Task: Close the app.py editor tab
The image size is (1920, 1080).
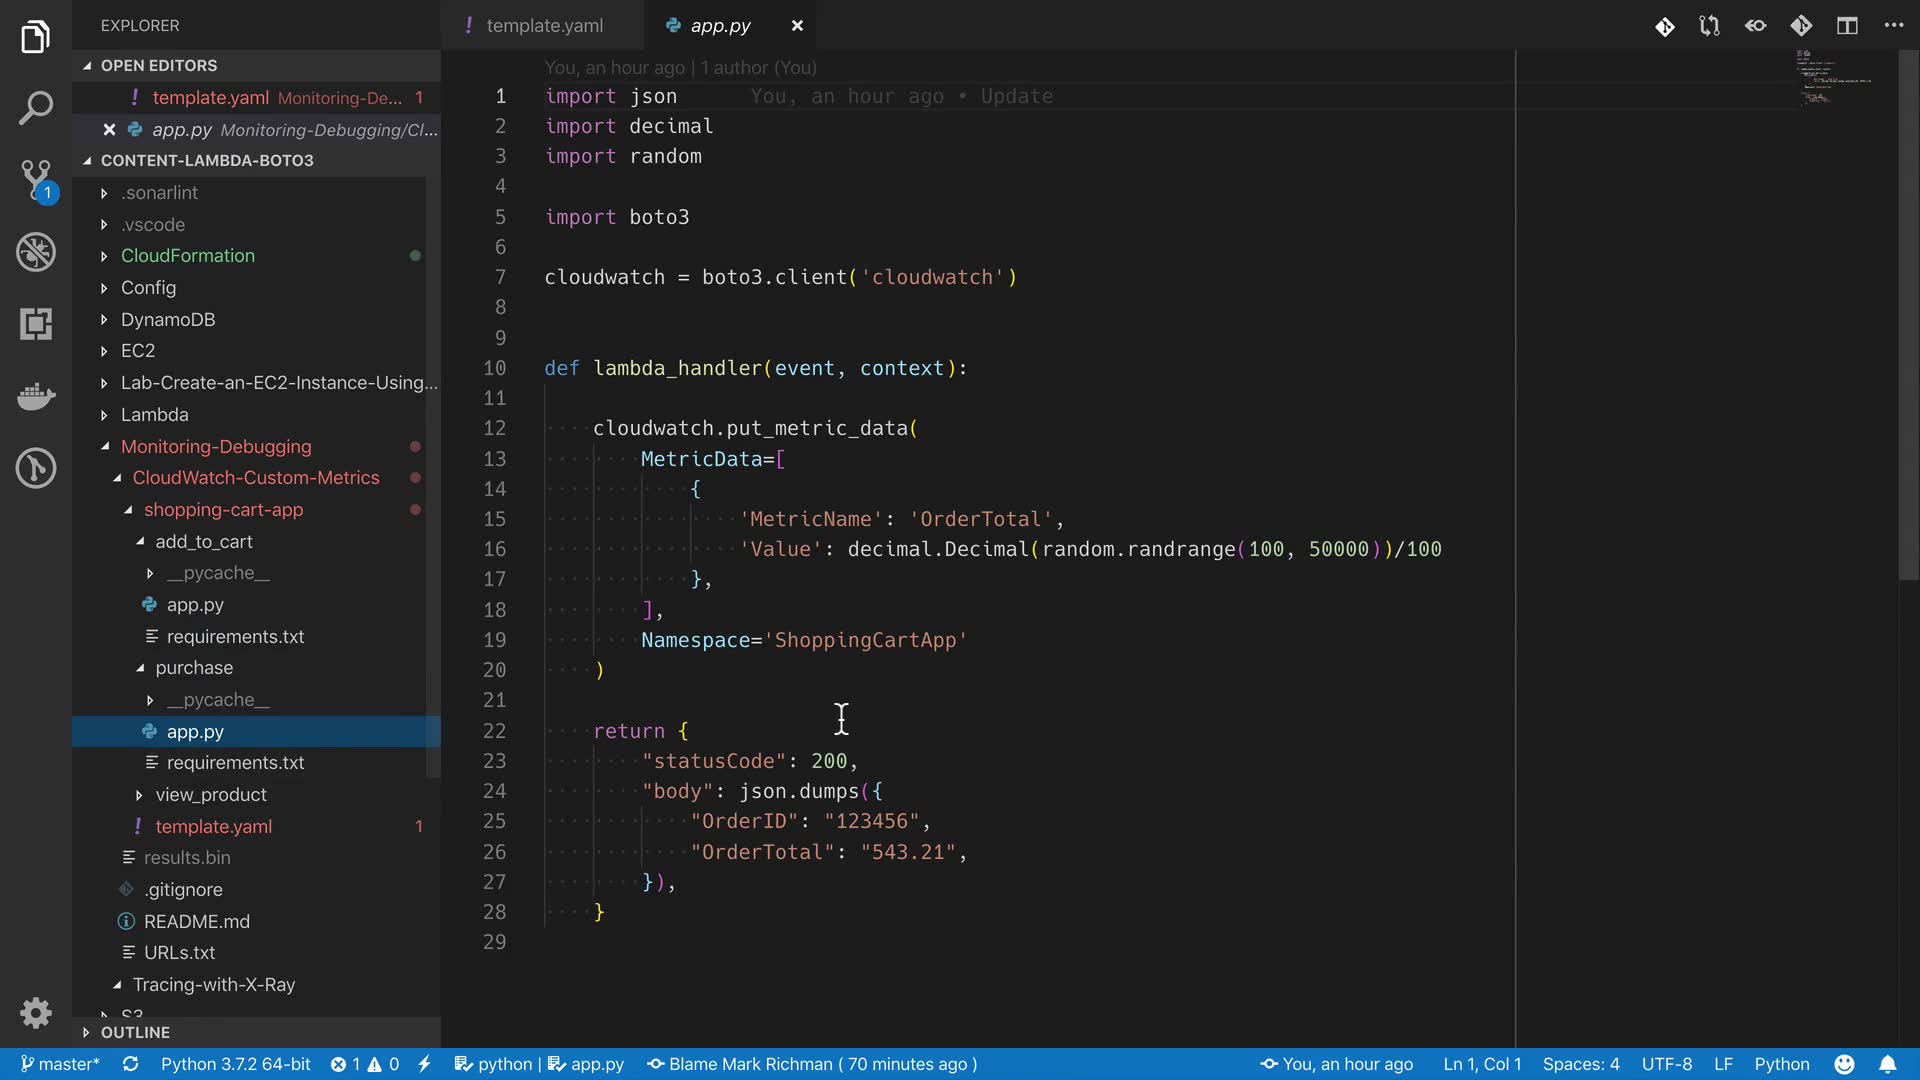Action: pos(797,26)
